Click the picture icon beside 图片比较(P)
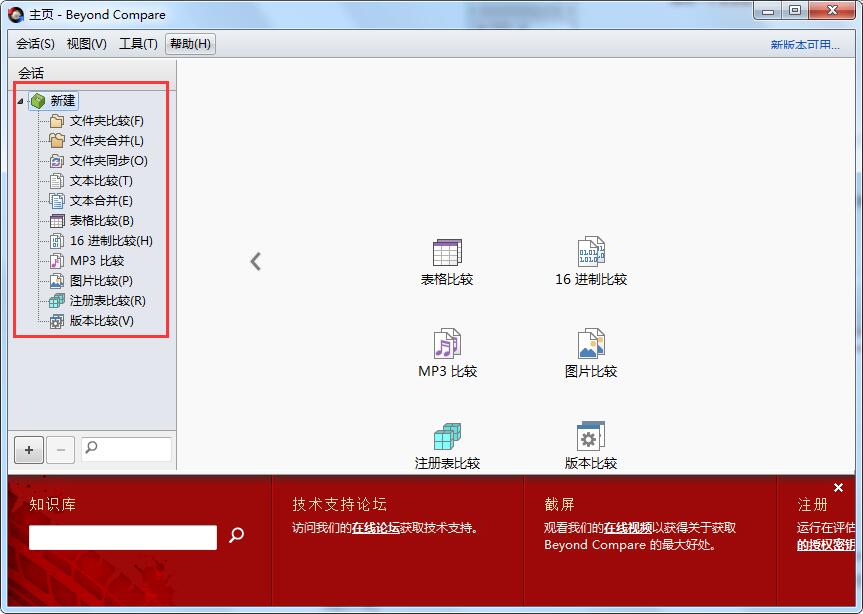Screen dimensions: 863x614 click(x=57, y=281)
